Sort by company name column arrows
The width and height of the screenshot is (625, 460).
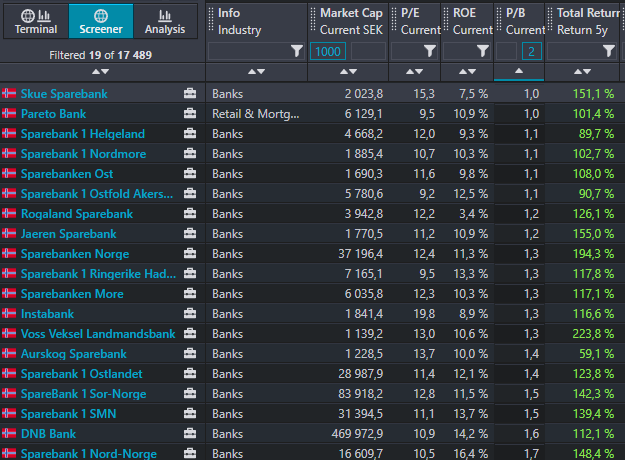point(100,72)
